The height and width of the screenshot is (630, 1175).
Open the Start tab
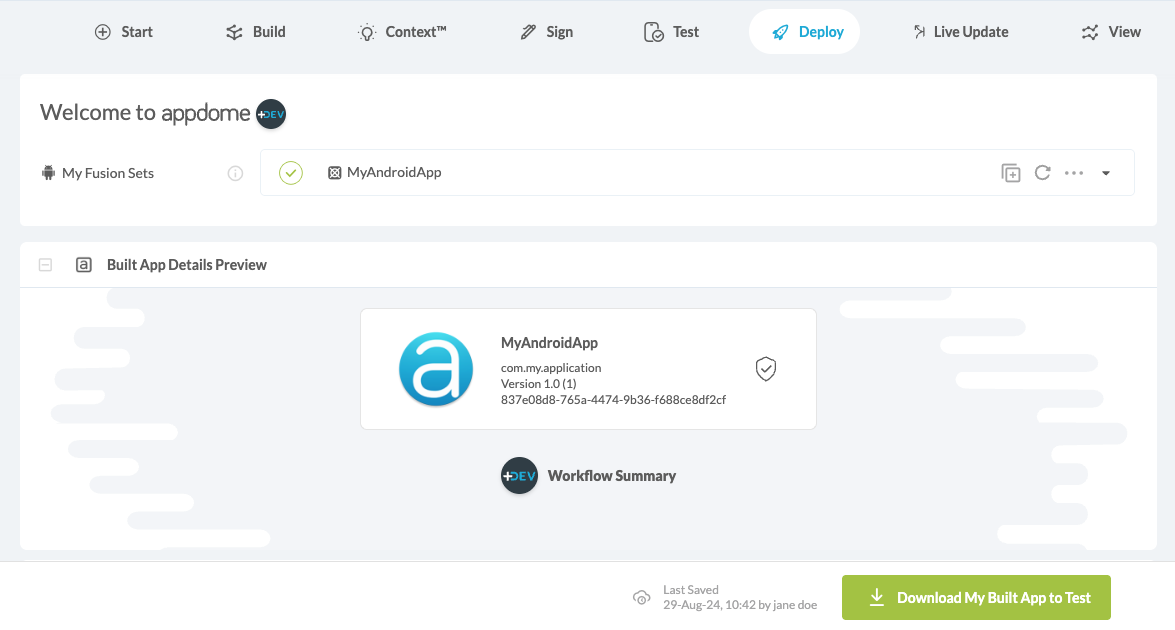click(124, 31)
